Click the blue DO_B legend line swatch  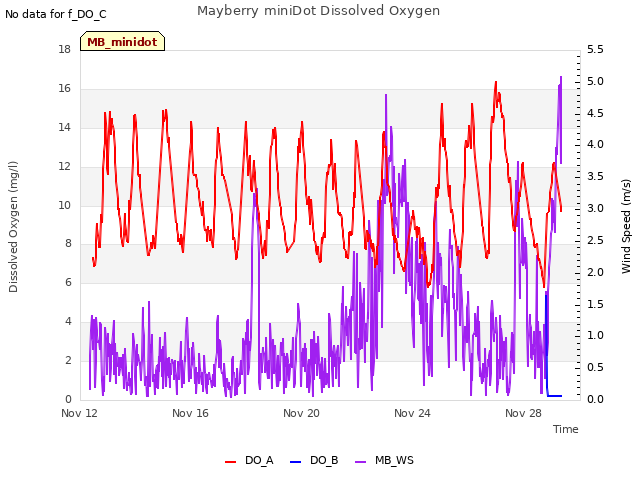point(295,462)
